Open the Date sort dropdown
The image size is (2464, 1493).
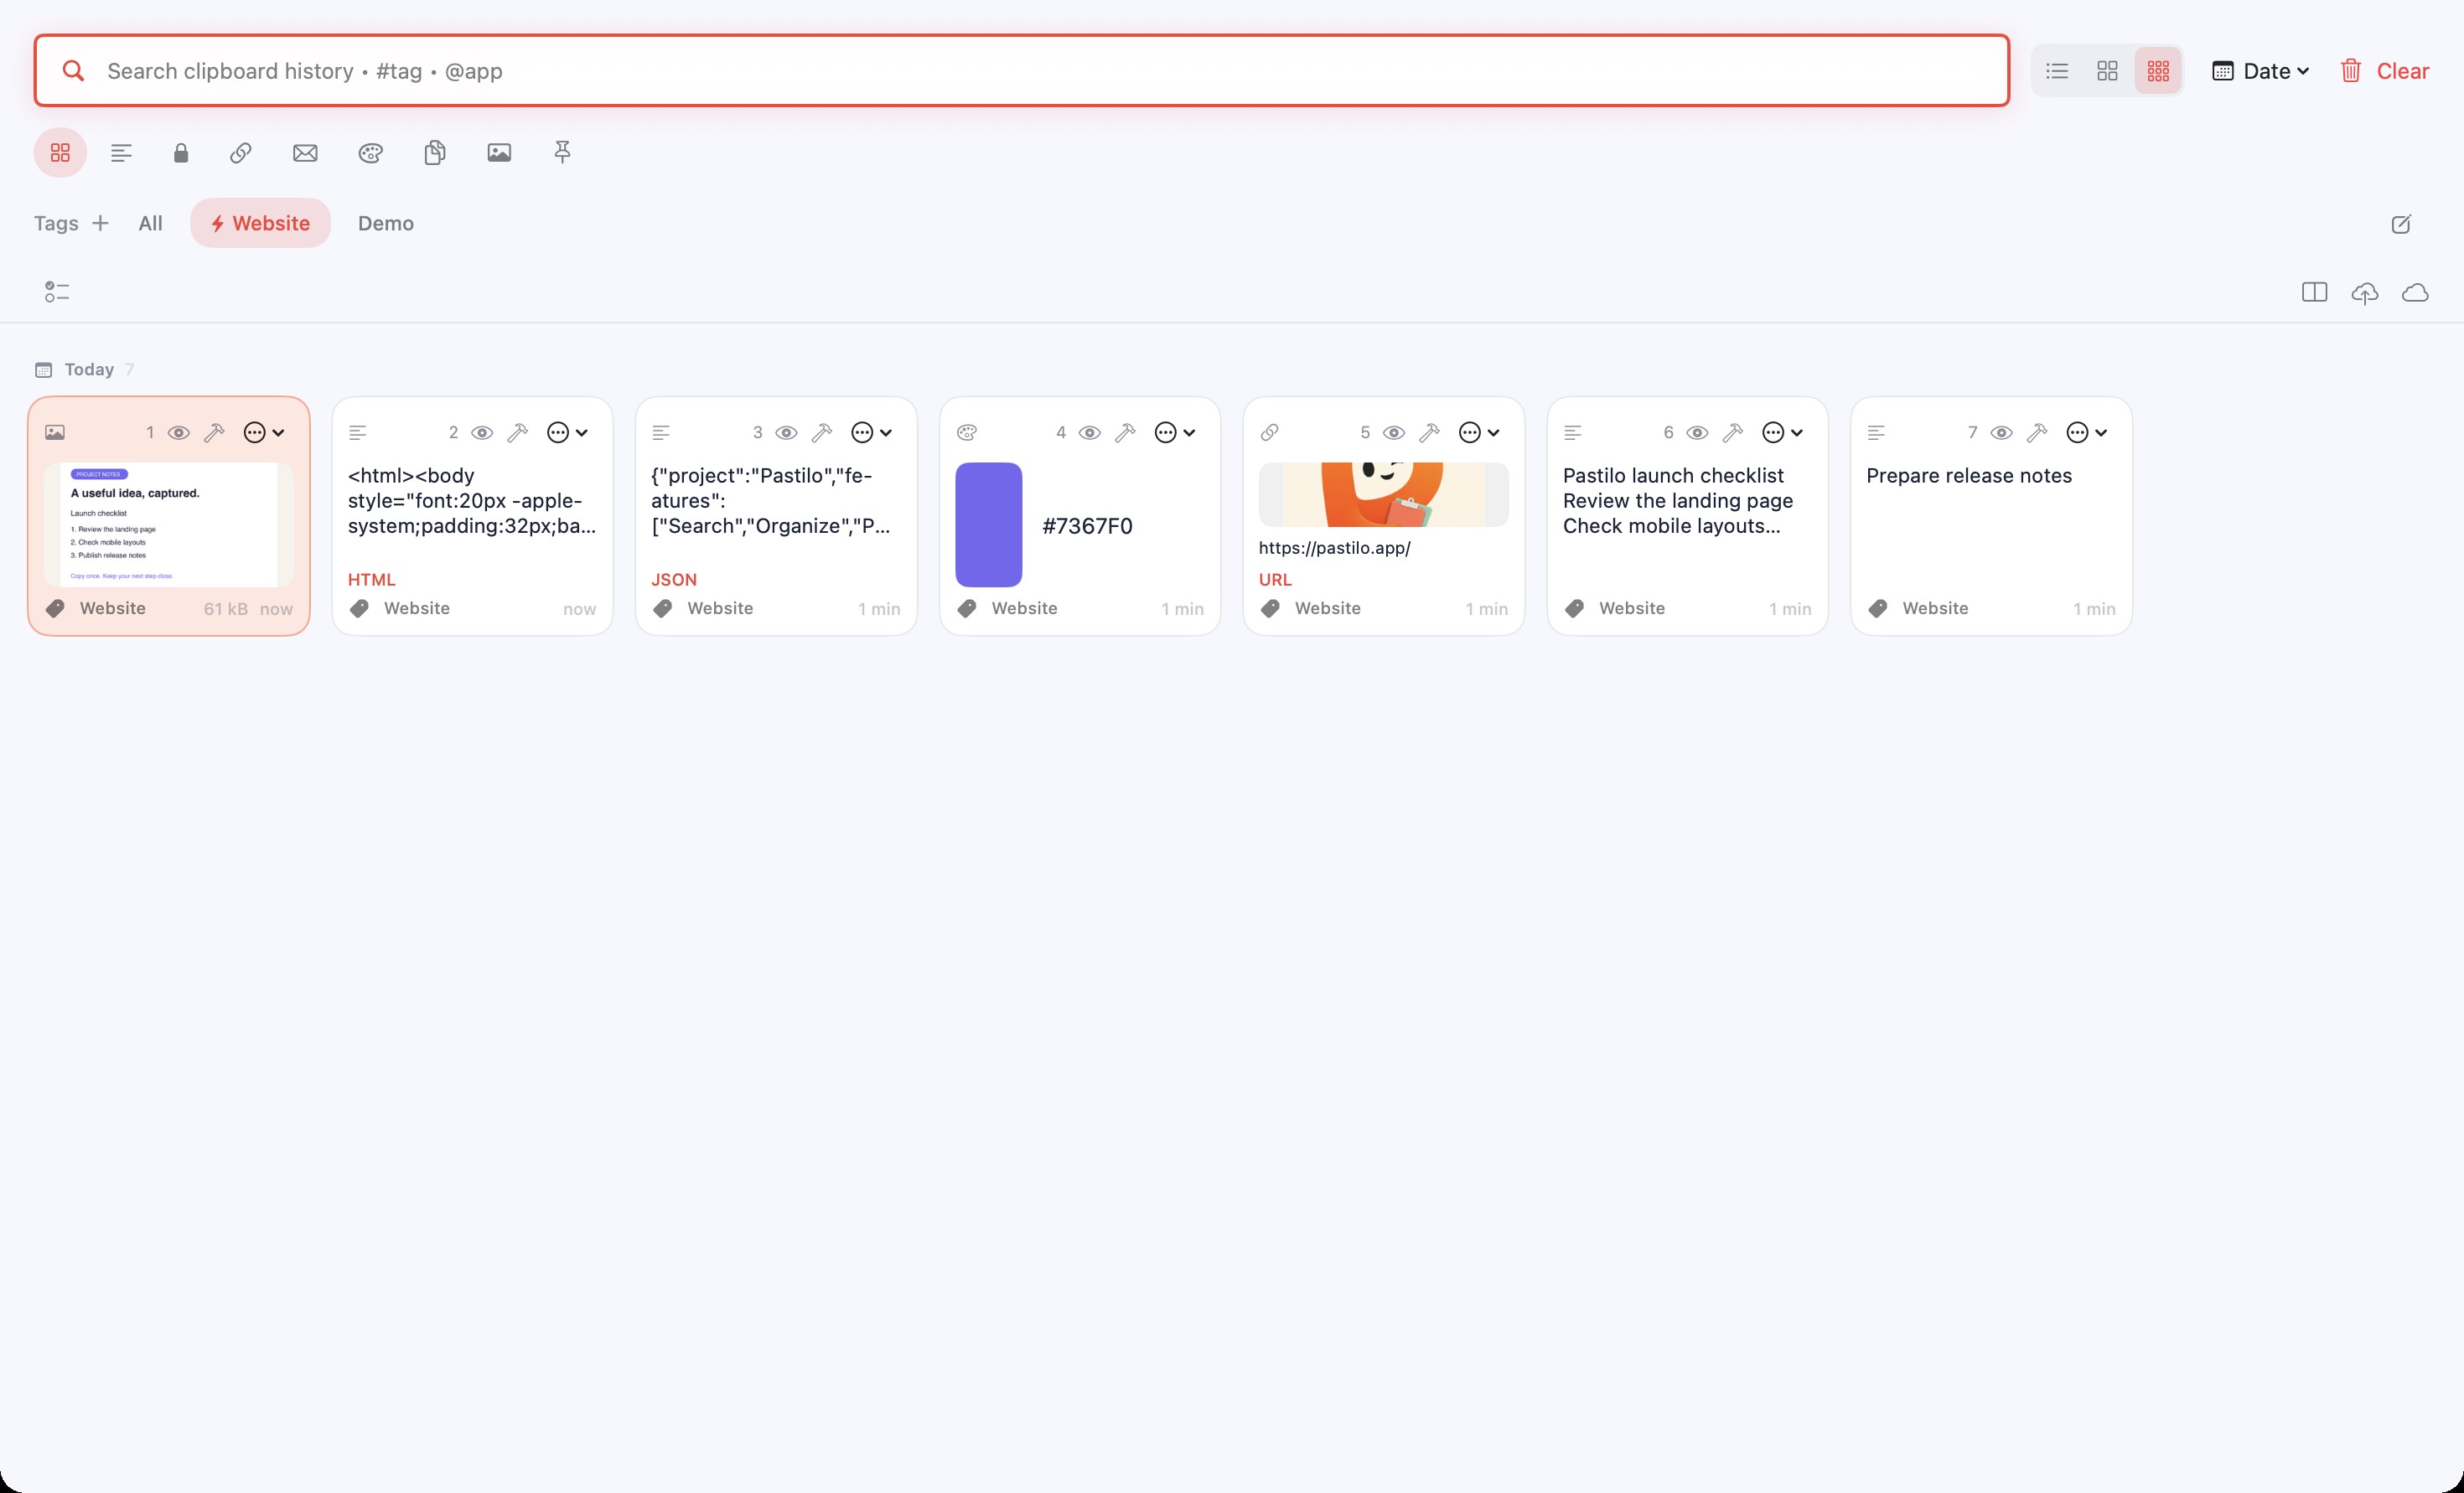(2260, 71)
